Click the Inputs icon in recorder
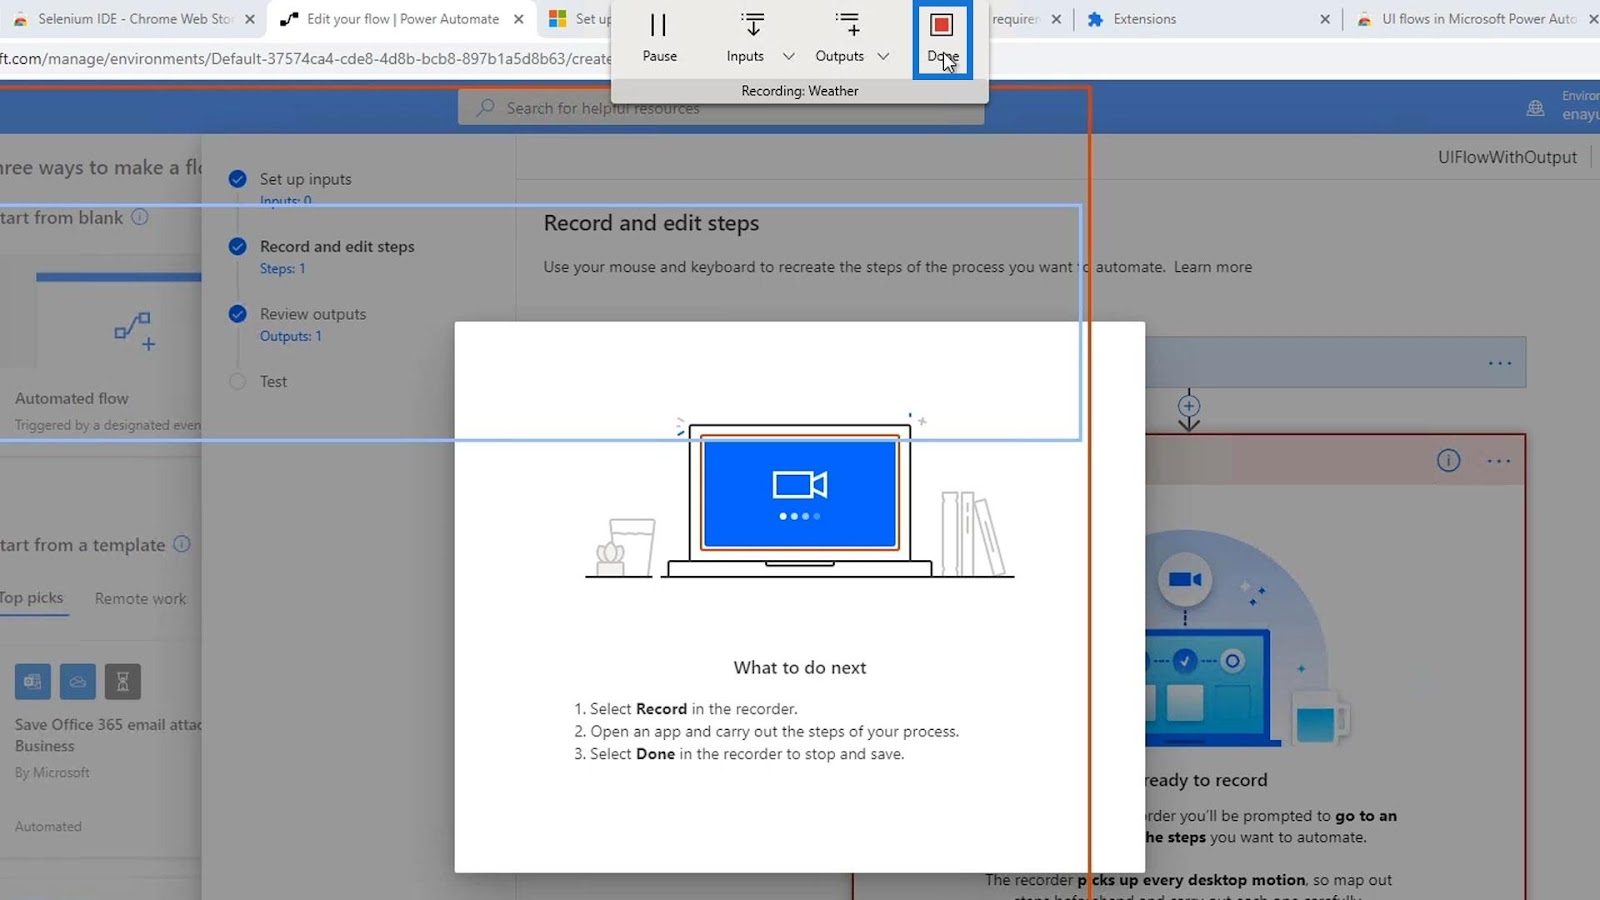Screen dimensions: 1600x900 click(751, 25)
